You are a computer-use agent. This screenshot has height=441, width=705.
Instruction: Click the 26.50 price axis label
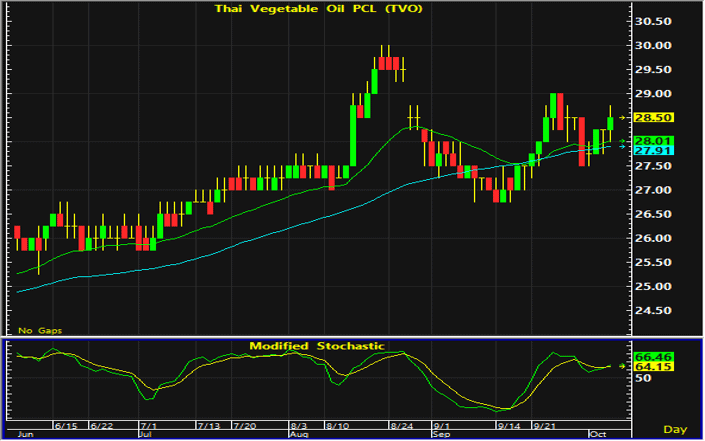653,214
